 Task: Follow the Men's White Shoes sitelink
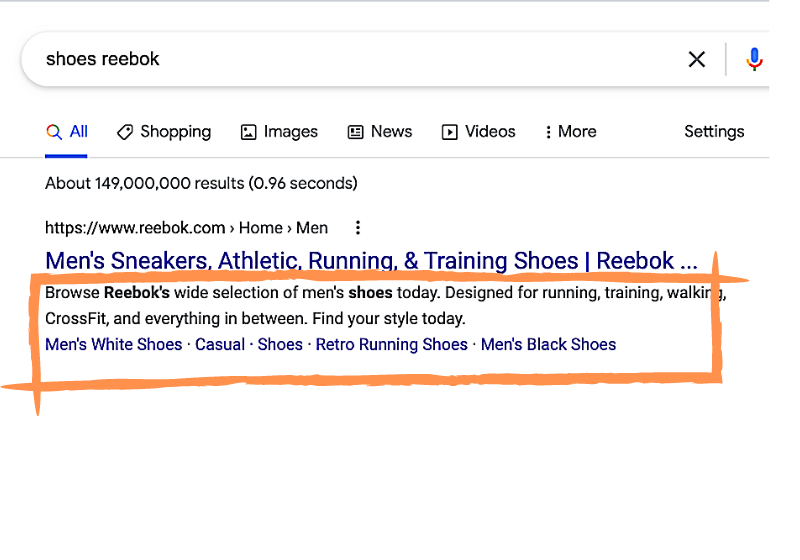(114, 344)
